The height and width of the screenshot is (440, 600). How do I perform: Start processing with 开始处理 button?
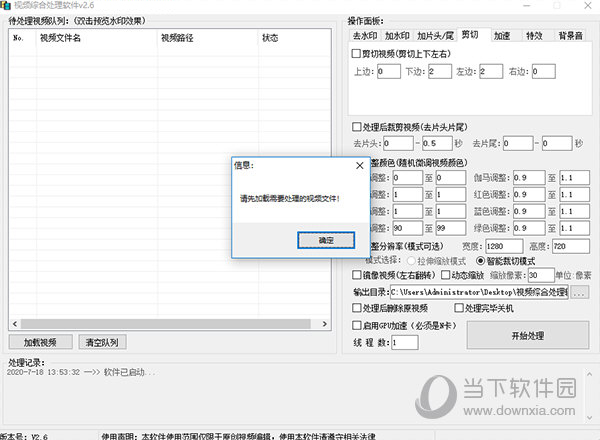(528, 336)
